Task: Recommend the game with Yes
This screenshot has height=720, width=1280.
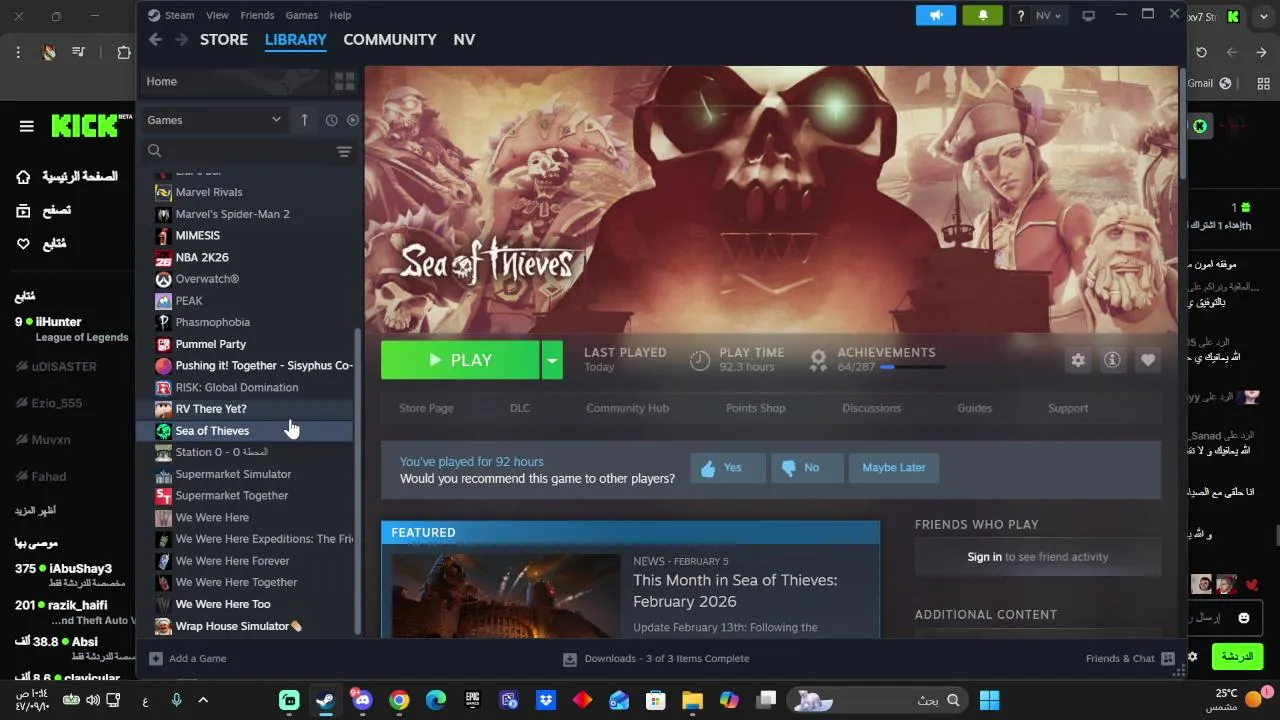Action: pos(728,468)
